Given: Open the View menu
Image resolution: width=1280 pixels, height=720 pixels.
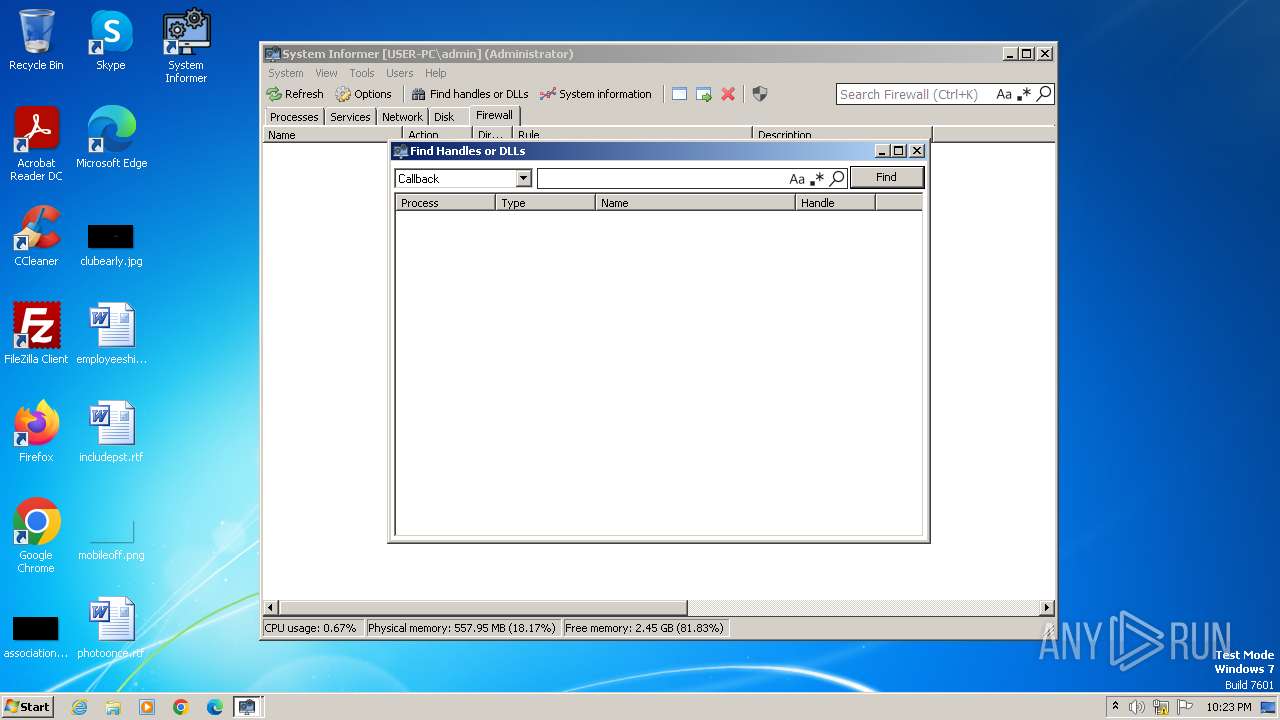Looking at the screenshot, I should (x=326, y=73).
